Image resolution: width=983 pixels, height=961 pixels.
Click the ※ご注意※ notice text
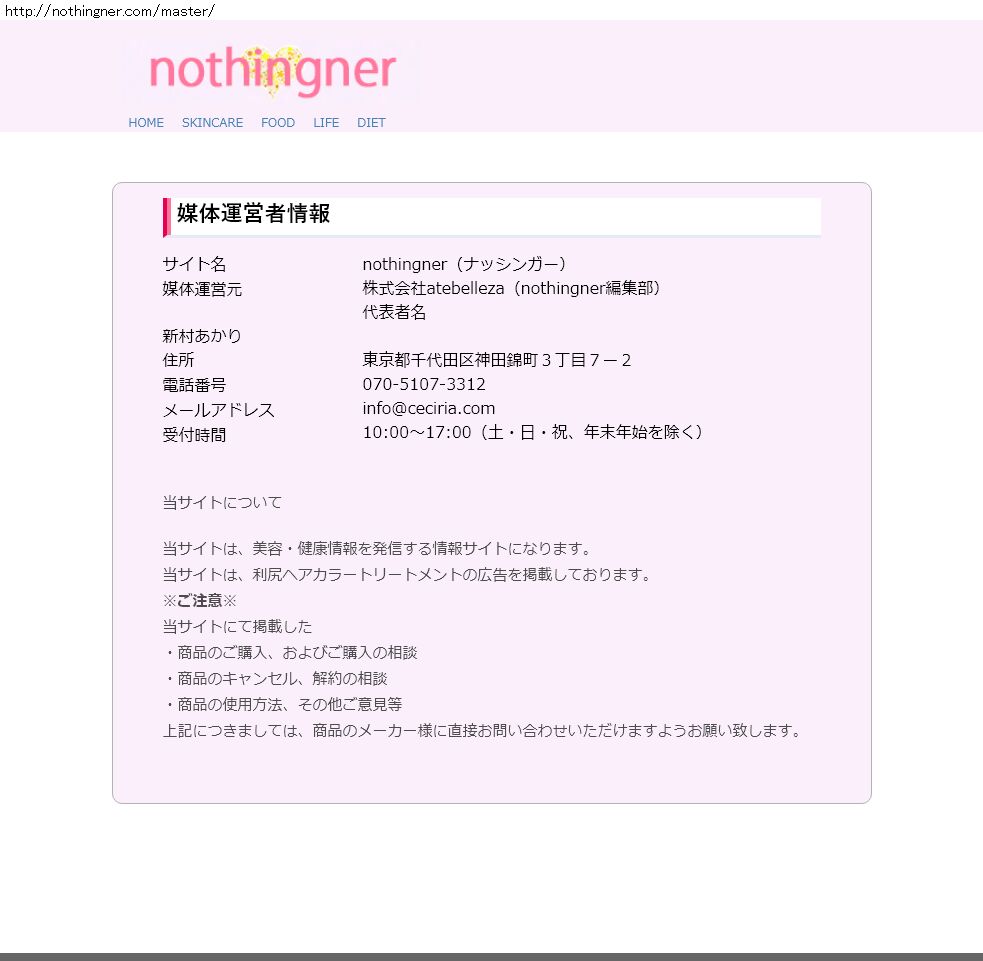200,600
